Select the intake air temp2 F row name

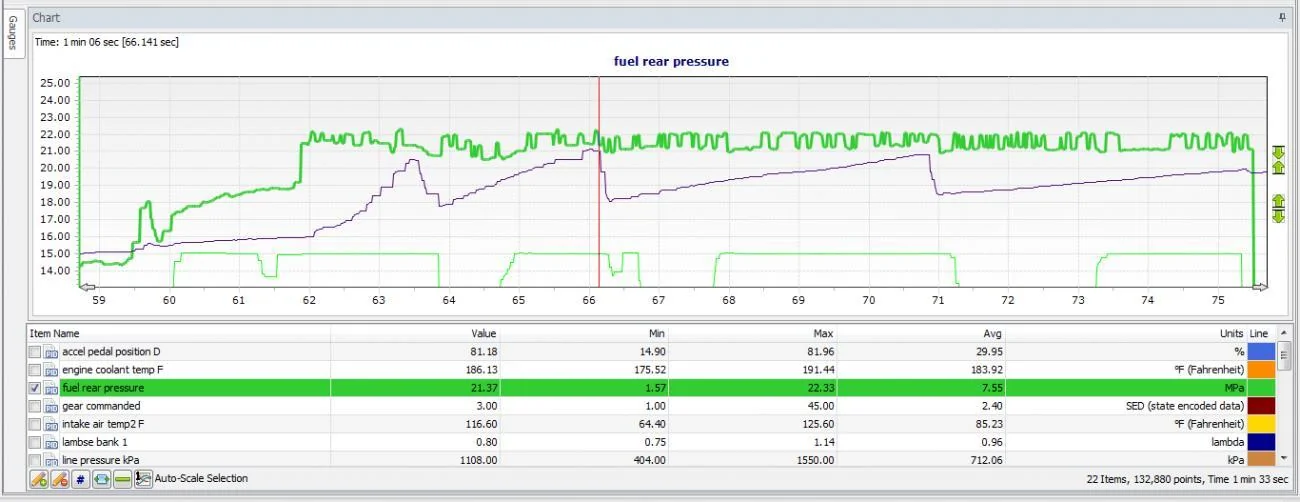[105, 424]
